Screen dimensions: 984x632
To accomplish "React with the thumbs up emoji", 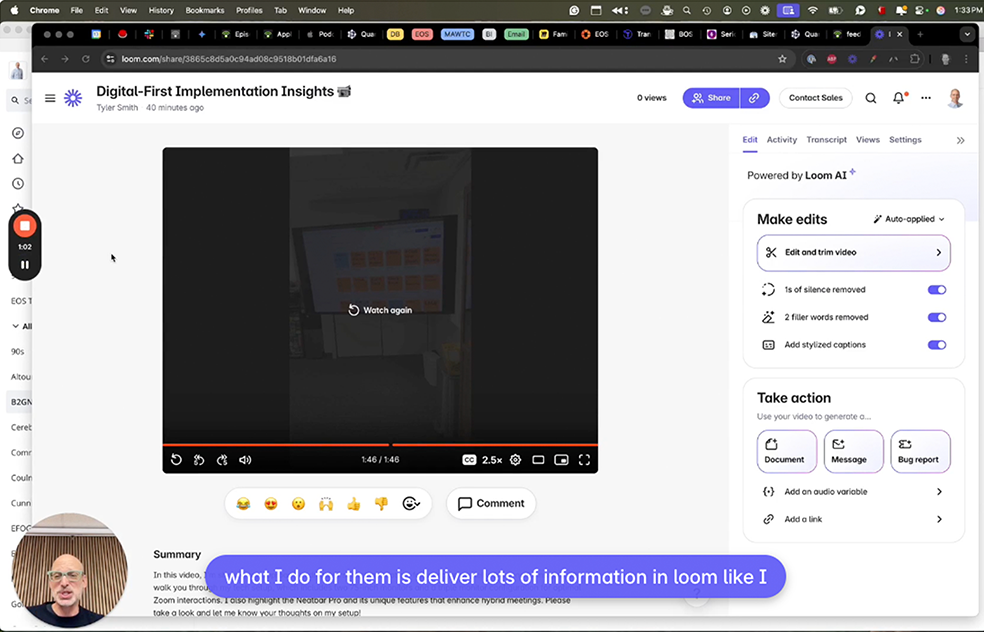I will pos(353,503).
